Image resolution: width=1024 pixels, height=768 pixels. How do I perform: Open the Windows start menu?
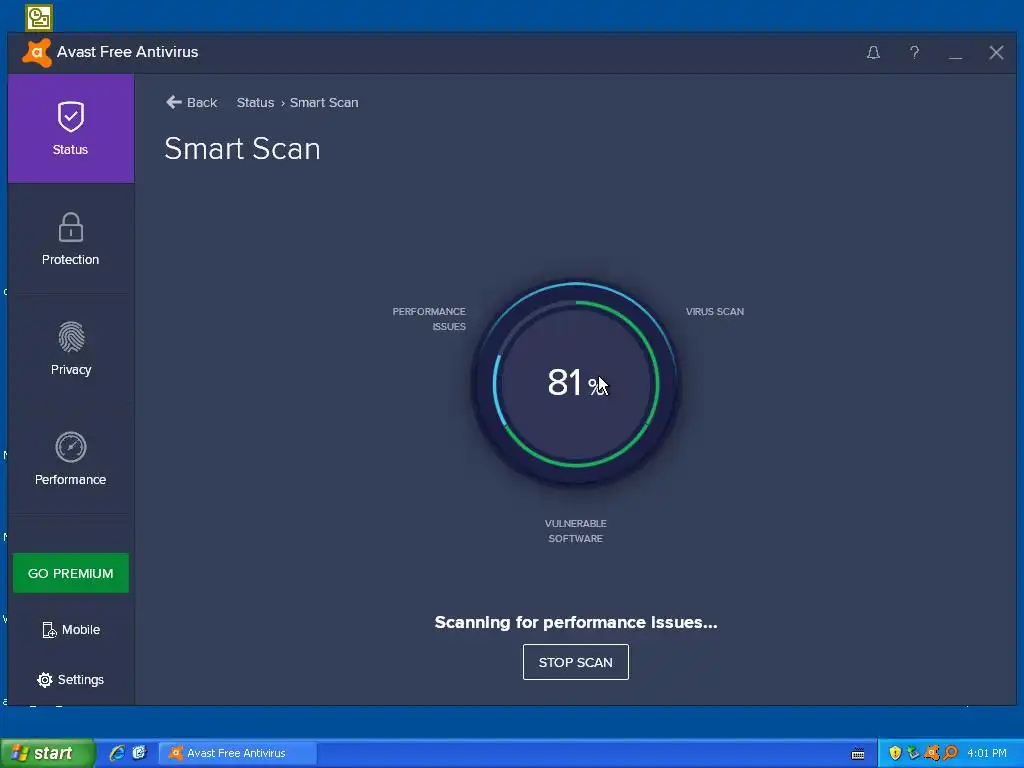pyautogui.click(x=46, y=753)
